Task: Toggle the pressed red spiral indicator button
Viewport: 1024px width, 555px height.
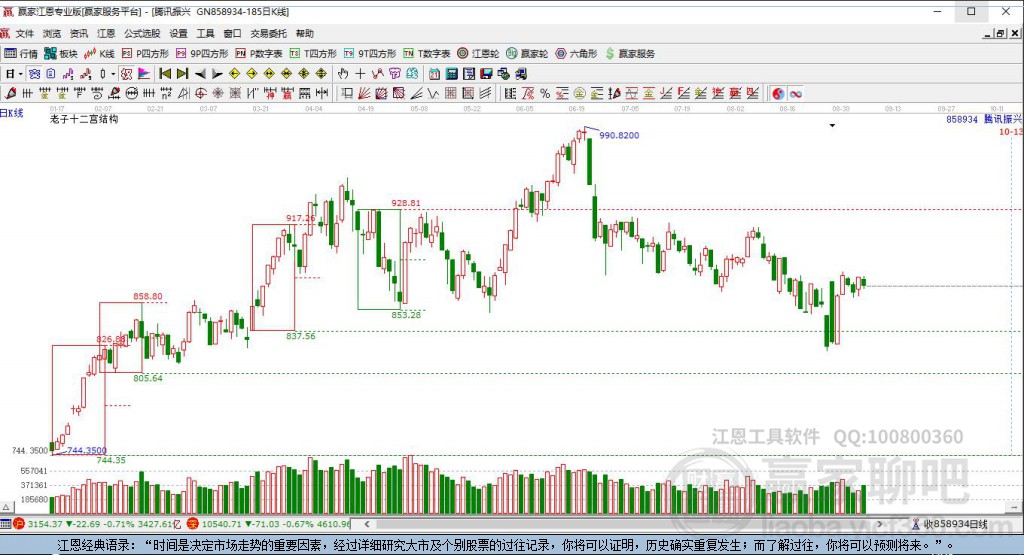Action: 126,74
